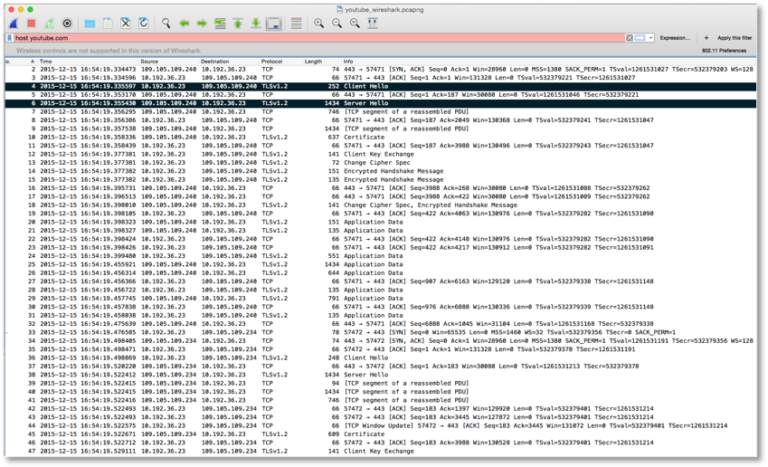Jump to the first packet
The image size is (768, 467).
point(238,21)
